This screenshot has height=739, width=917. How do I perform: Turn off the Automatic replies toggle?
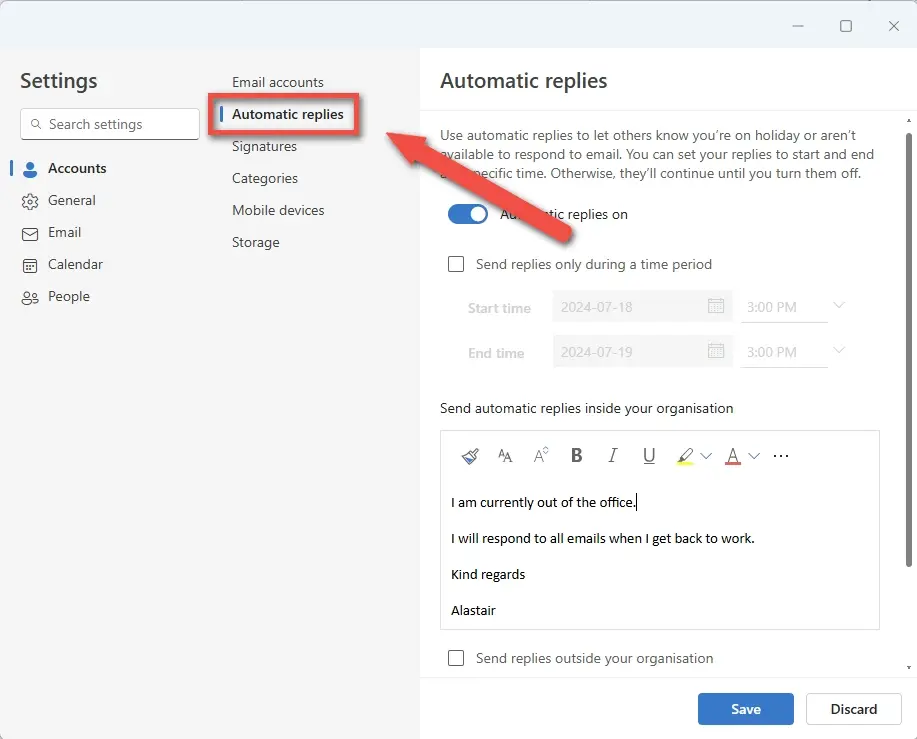click(468, 214)
